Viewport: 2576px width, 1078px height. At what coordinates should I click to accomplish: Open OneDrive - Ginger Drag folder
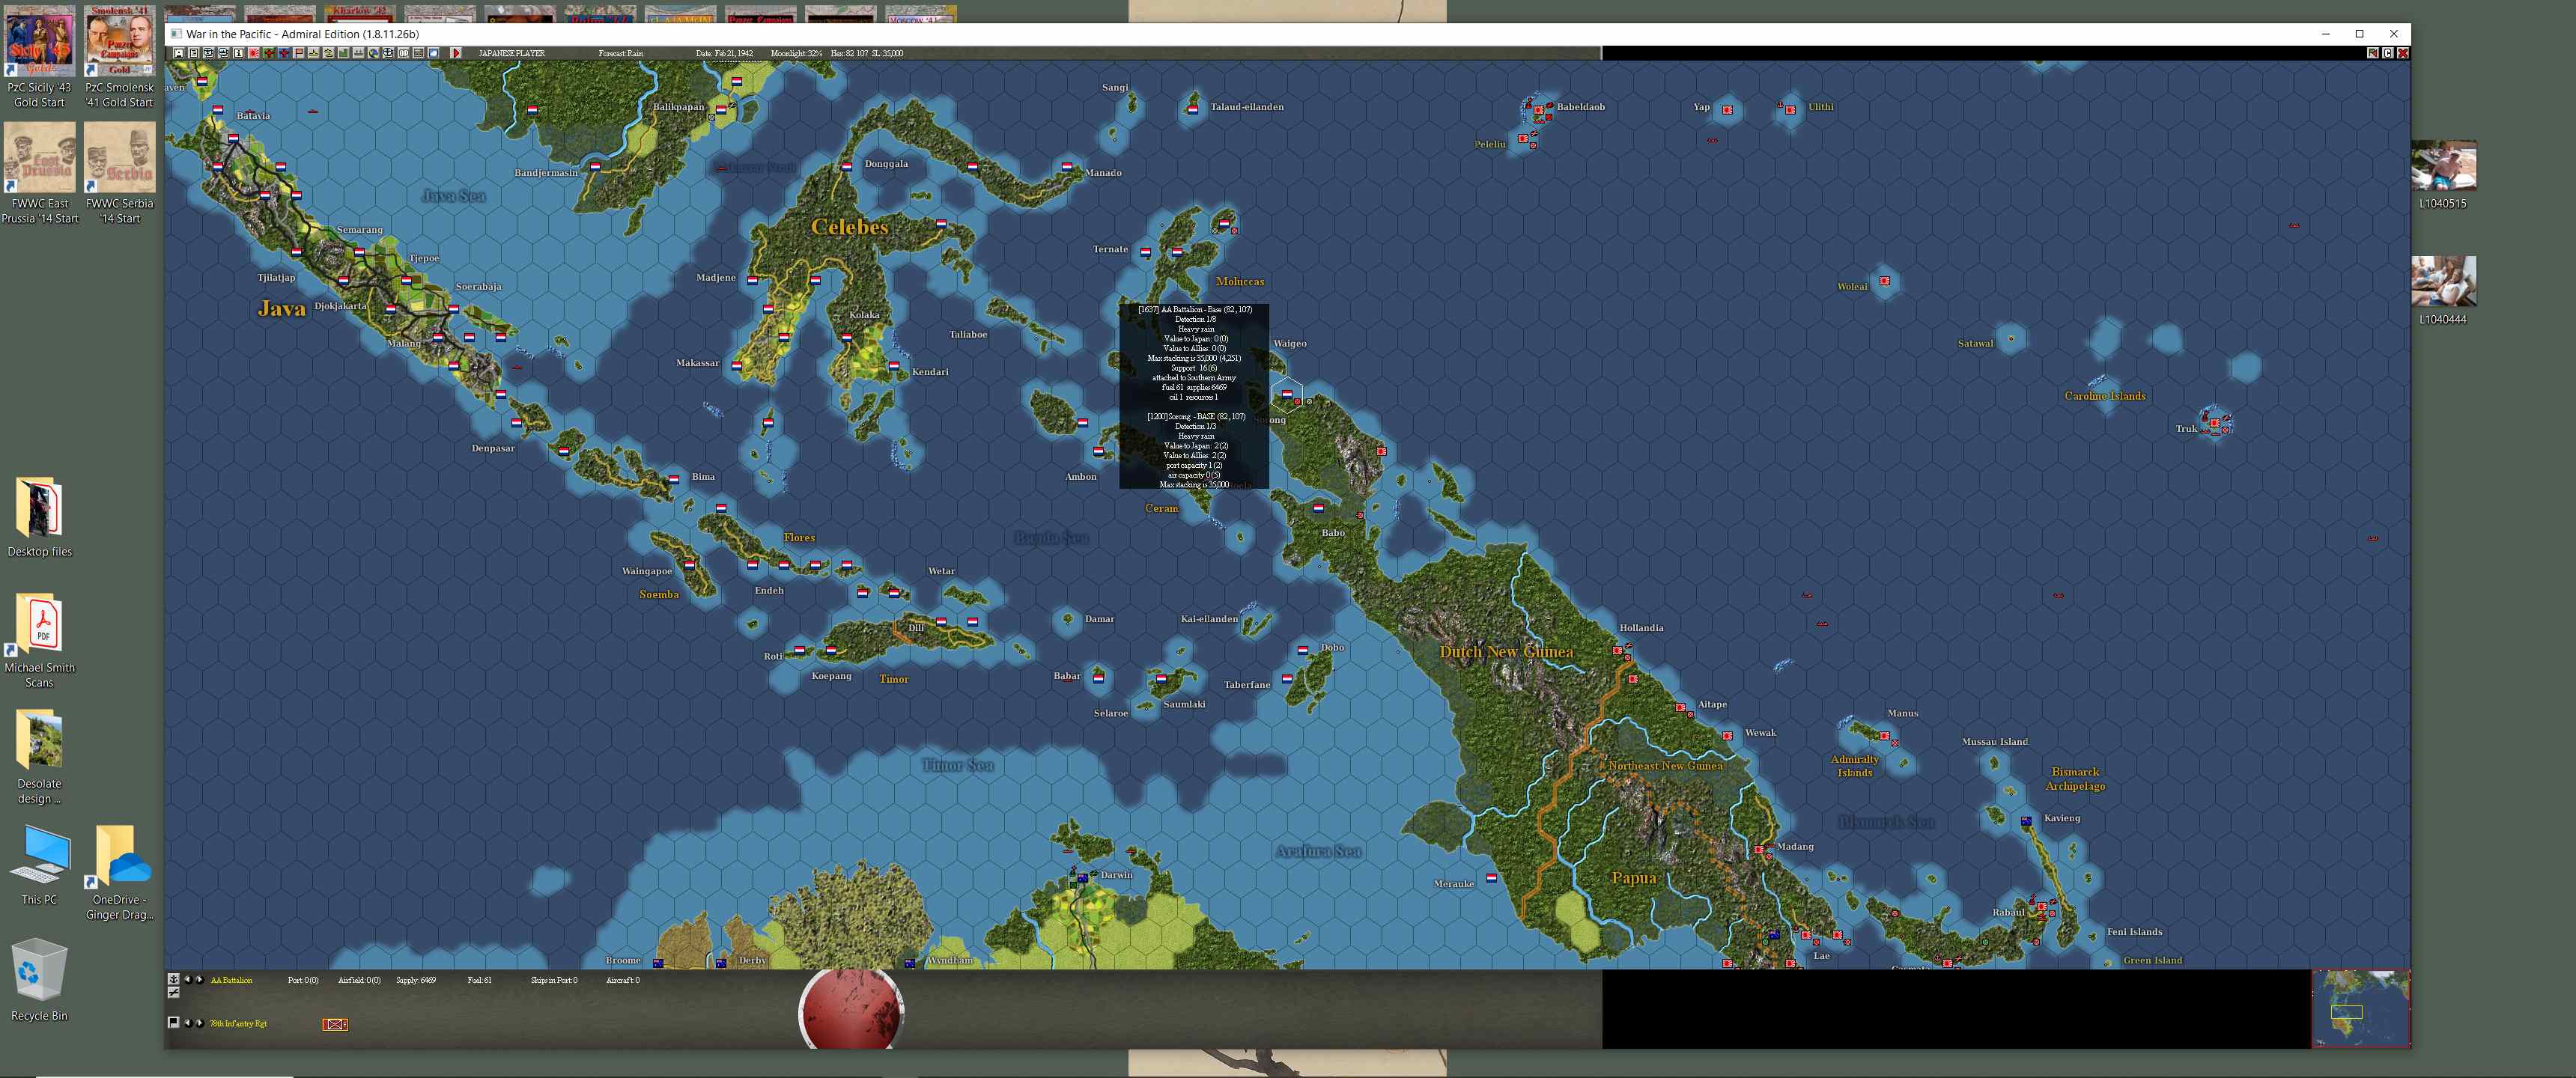[120, 873]
